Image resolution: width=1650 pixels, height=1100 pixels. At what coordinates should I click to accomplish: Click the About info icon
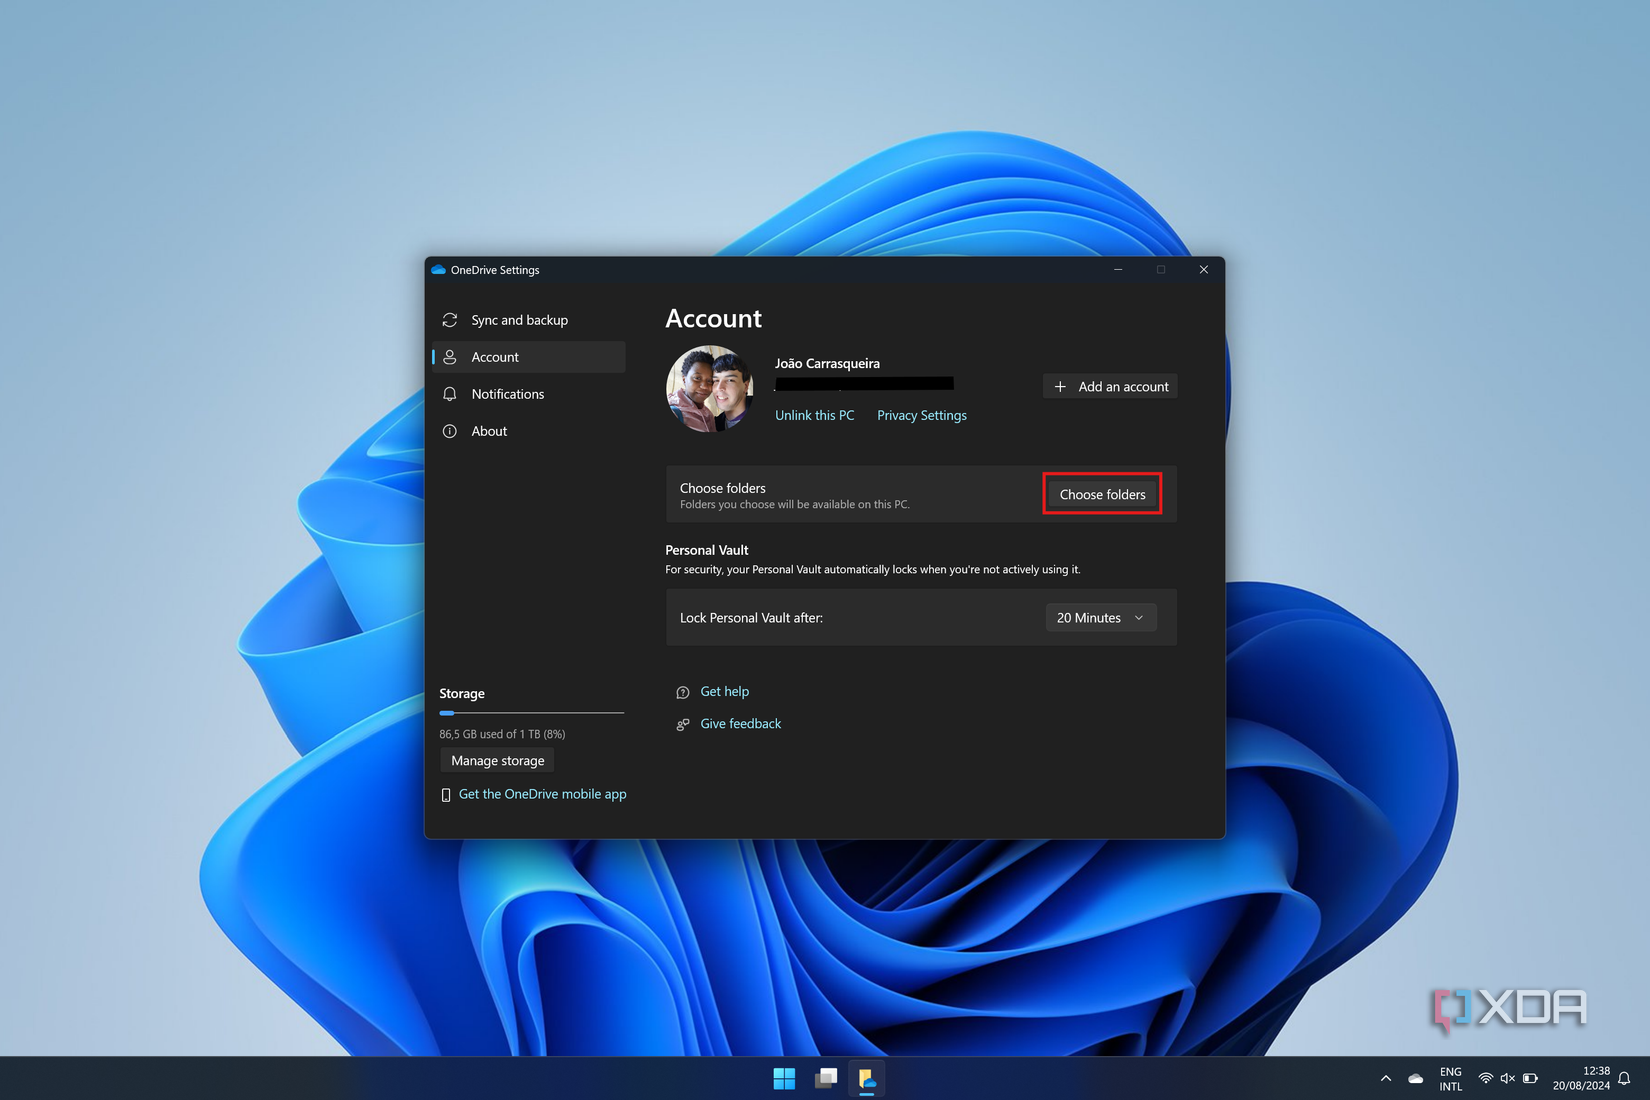click(451, 431)
